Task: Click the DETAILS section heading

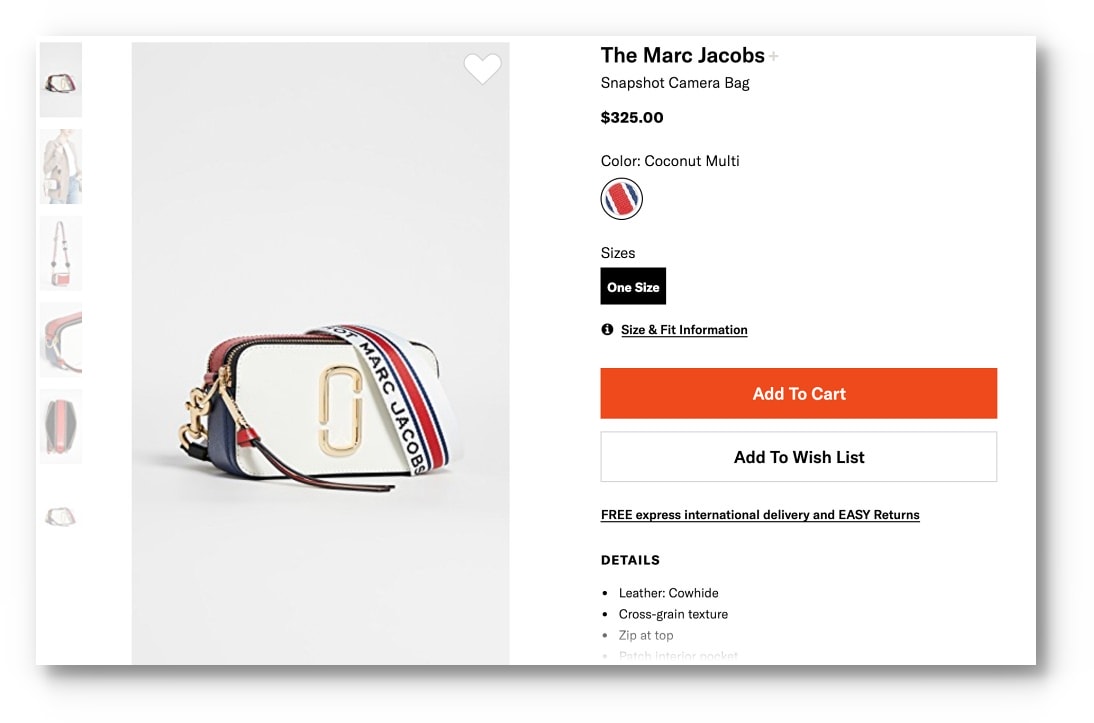Action: click(630, 560)
